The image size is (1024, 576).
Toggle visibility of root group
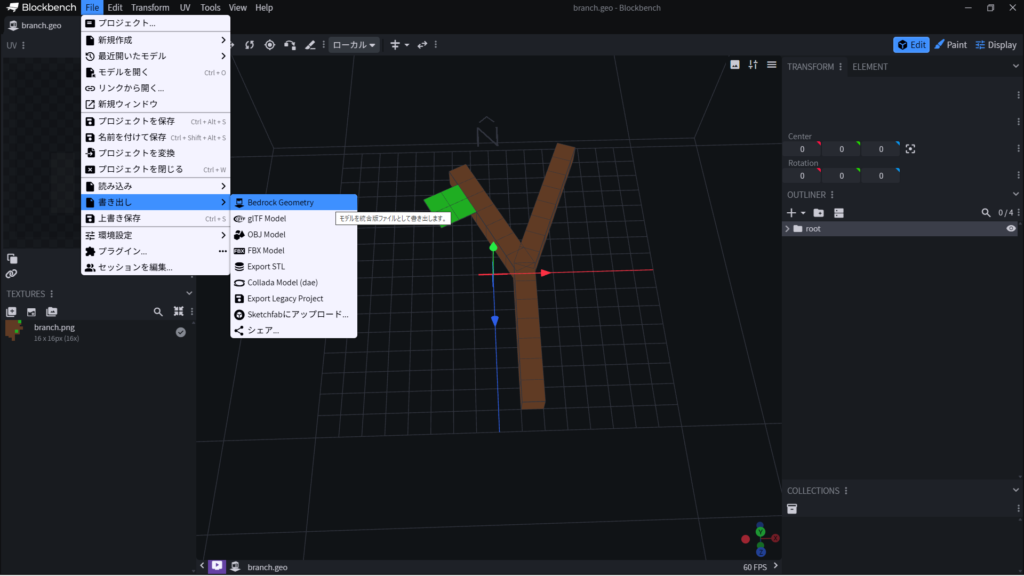click(x=1011, y=229)
